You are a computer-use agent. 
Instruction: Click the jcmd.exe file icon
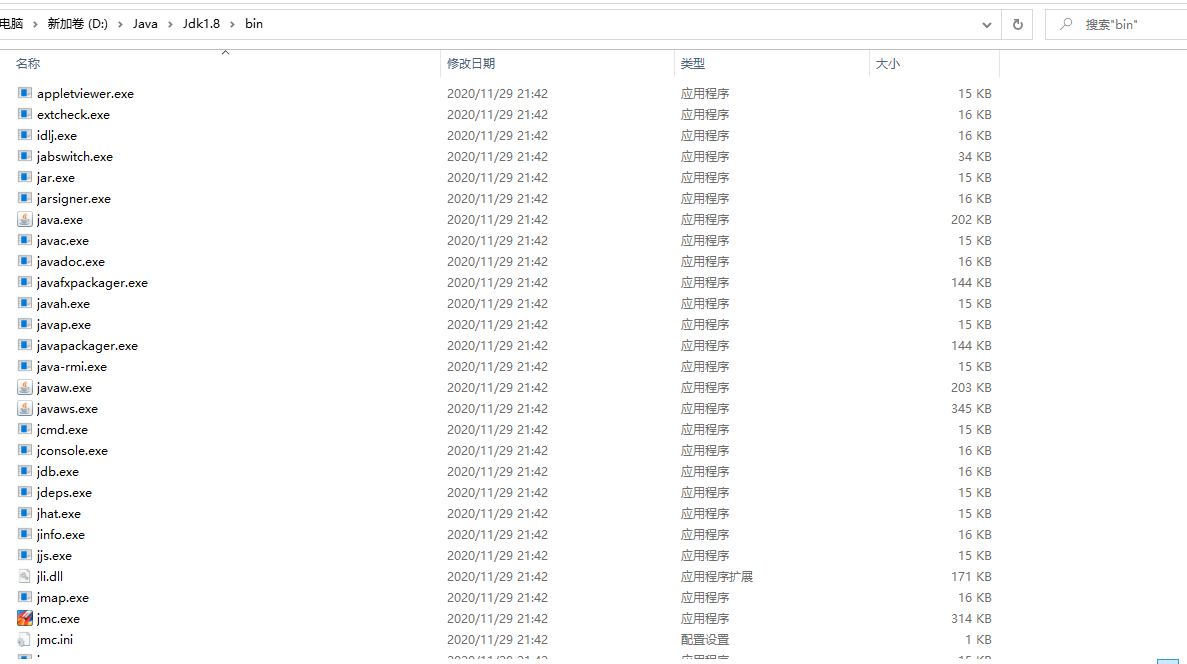24,429
